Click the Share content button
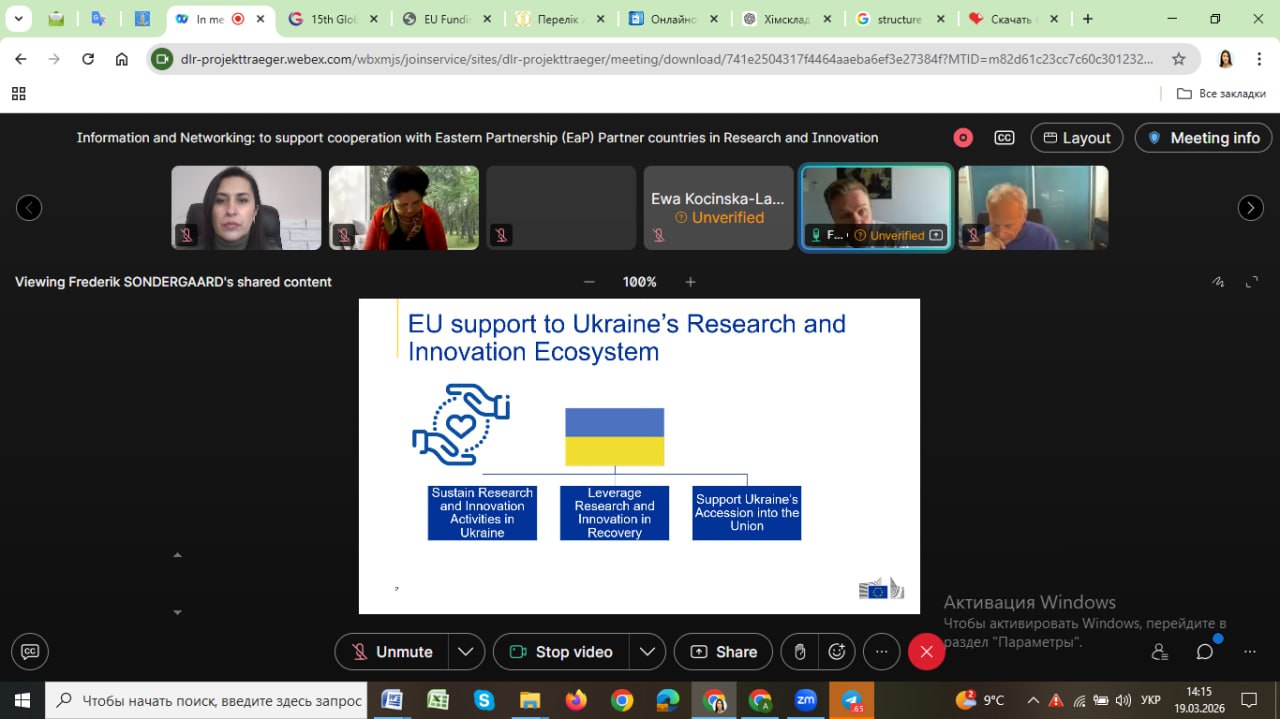Viewport: 1280px width, 719px height. pos(723,652)
